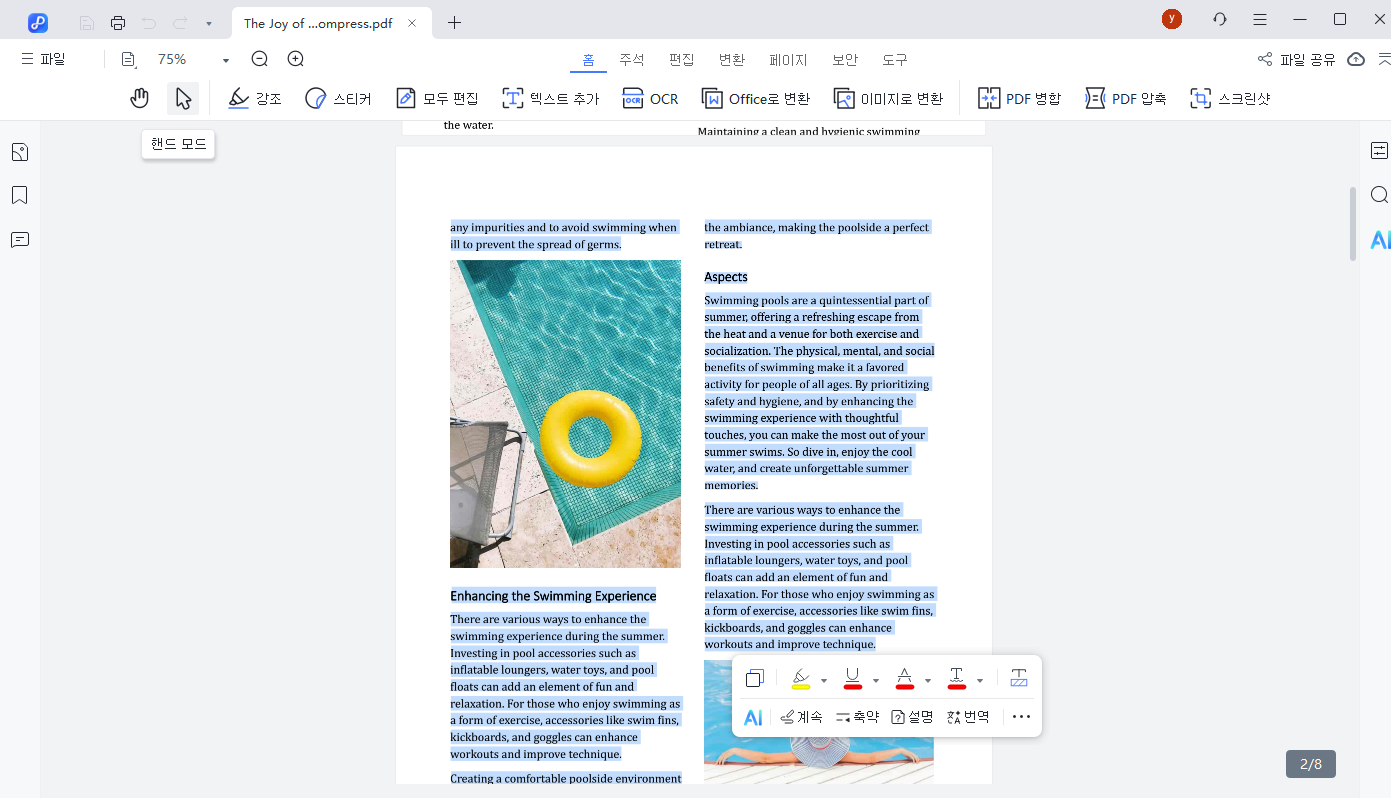Open the page thumbnails sidebar panel
Viewport: 1391px width, 798px height.
pos(20,152)
